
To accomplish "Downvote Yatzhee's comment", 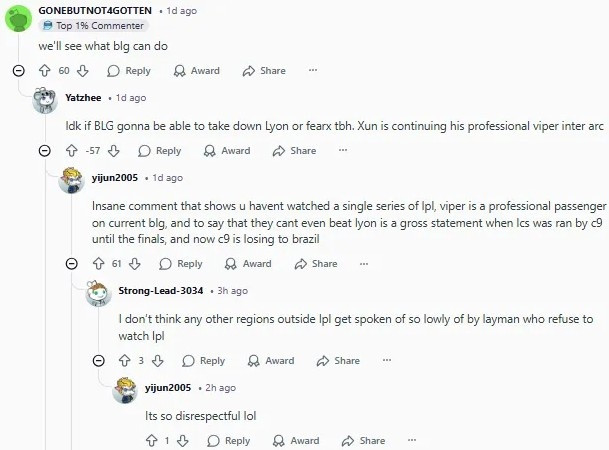I will [x=113, y=151].
